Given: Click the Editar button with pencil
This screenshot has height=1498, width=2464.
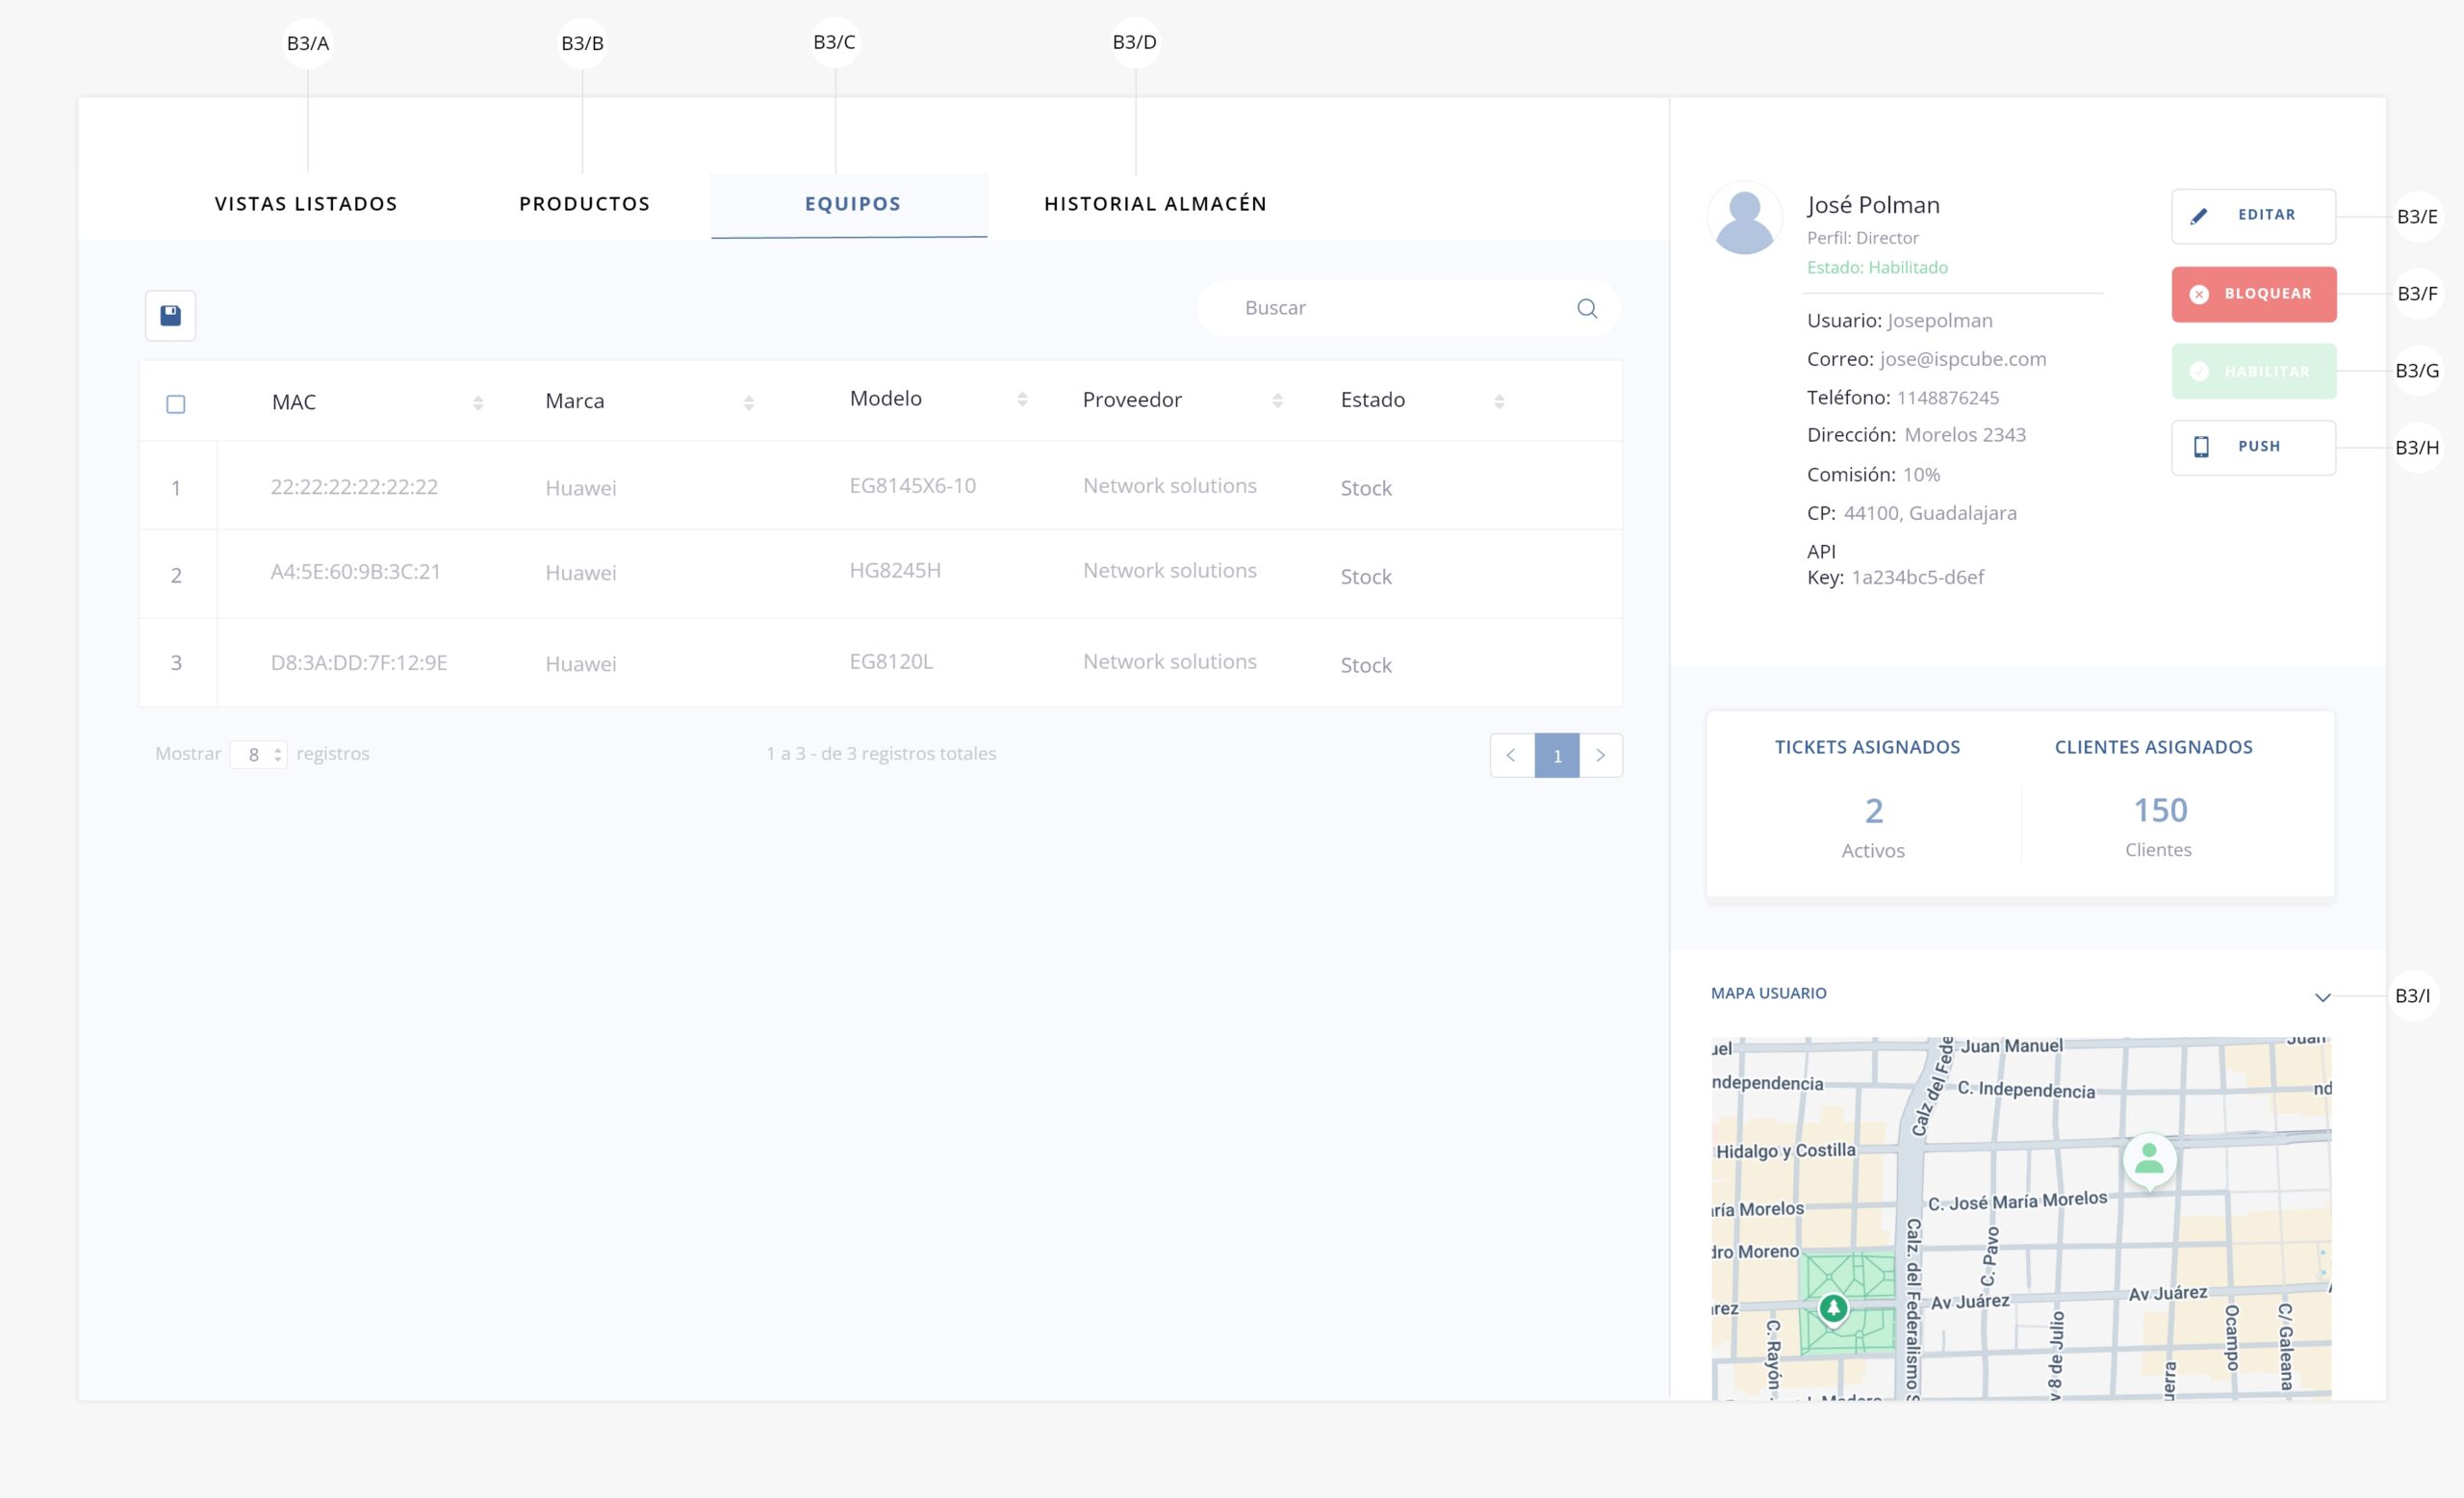Looking at the screenshot, I should coord(2252,216).
